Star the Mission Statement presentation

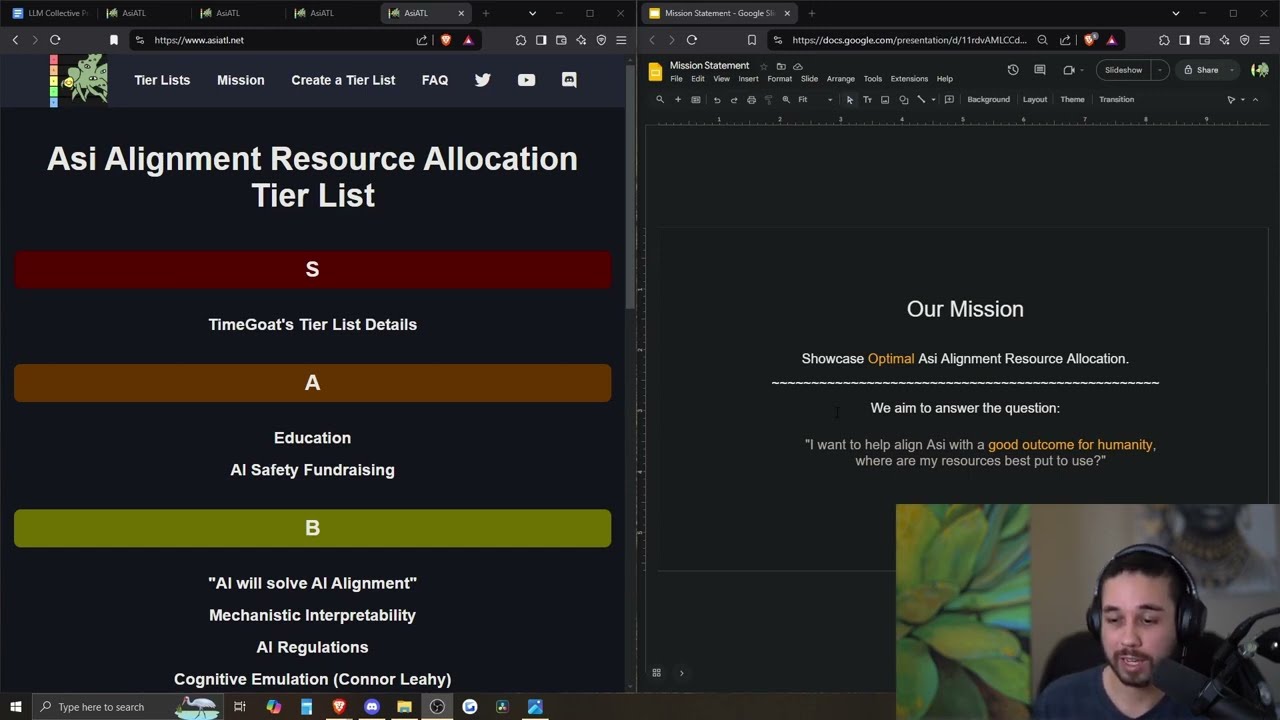click(x=764, y=66)
